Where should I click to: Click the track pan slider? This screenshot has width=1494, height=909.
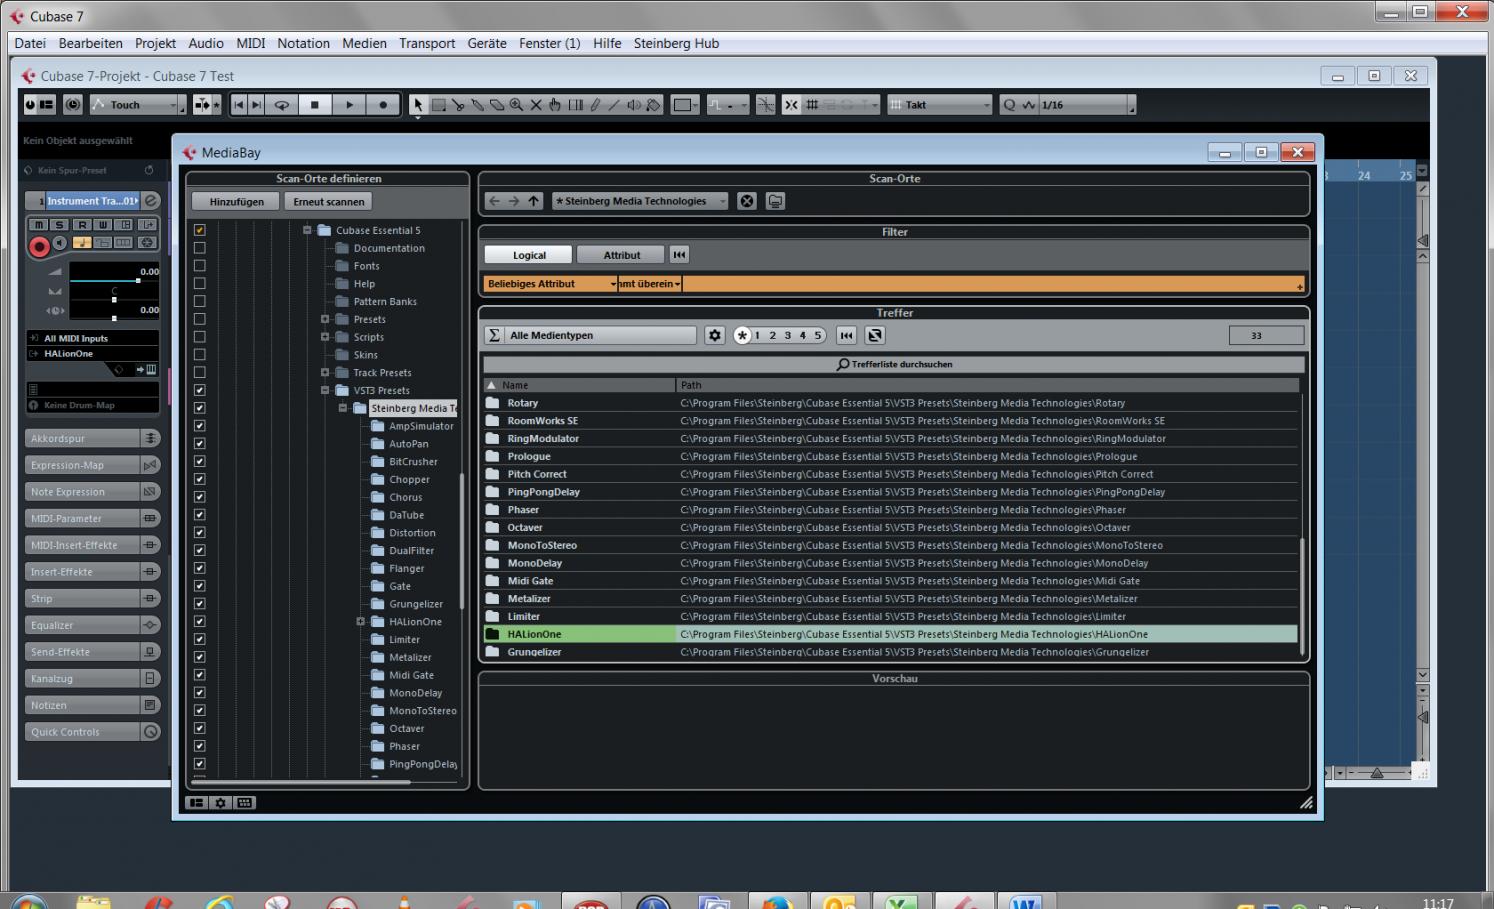click(113, 299)
